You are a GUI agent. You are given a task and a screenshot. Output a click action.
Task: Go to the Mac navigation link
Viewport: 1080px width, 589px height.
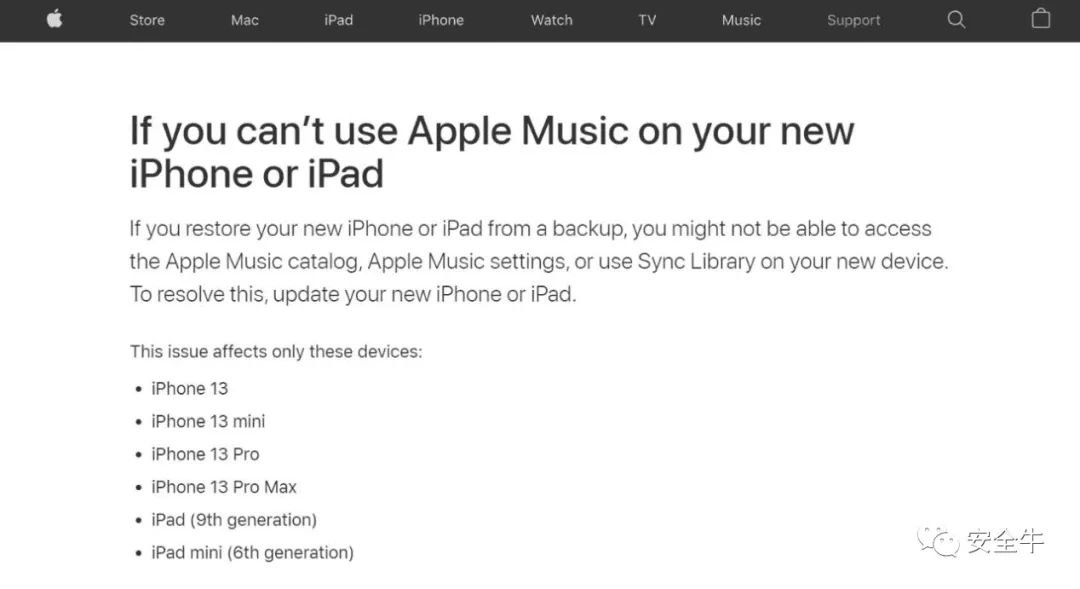245,20
